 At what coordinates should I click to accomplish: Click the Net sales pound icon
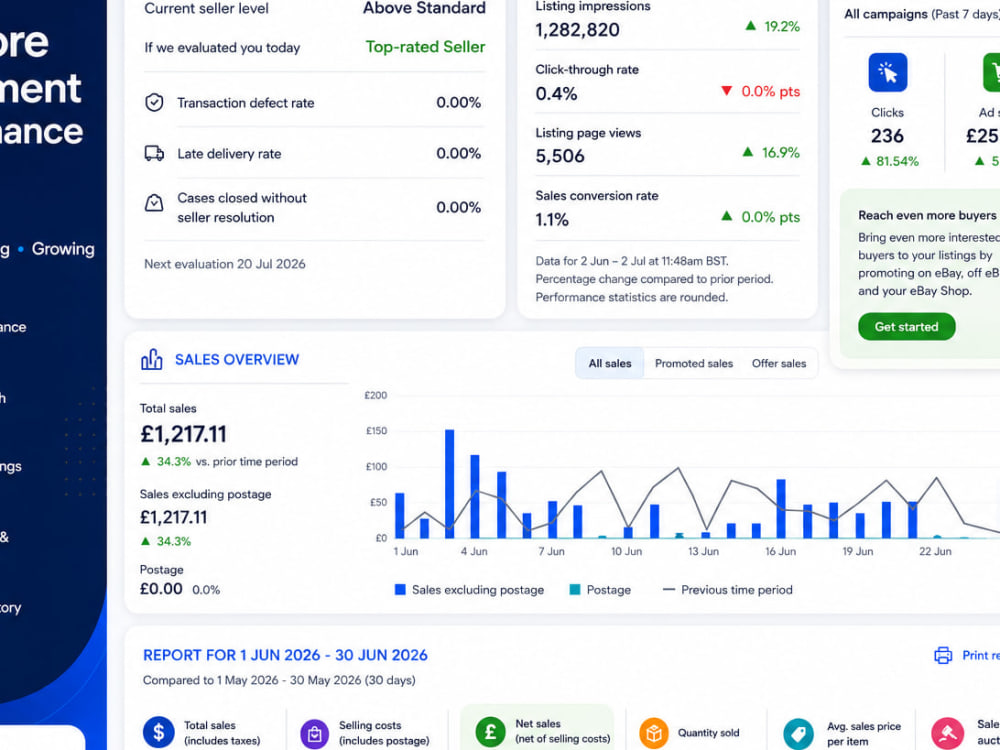point(490,732)
